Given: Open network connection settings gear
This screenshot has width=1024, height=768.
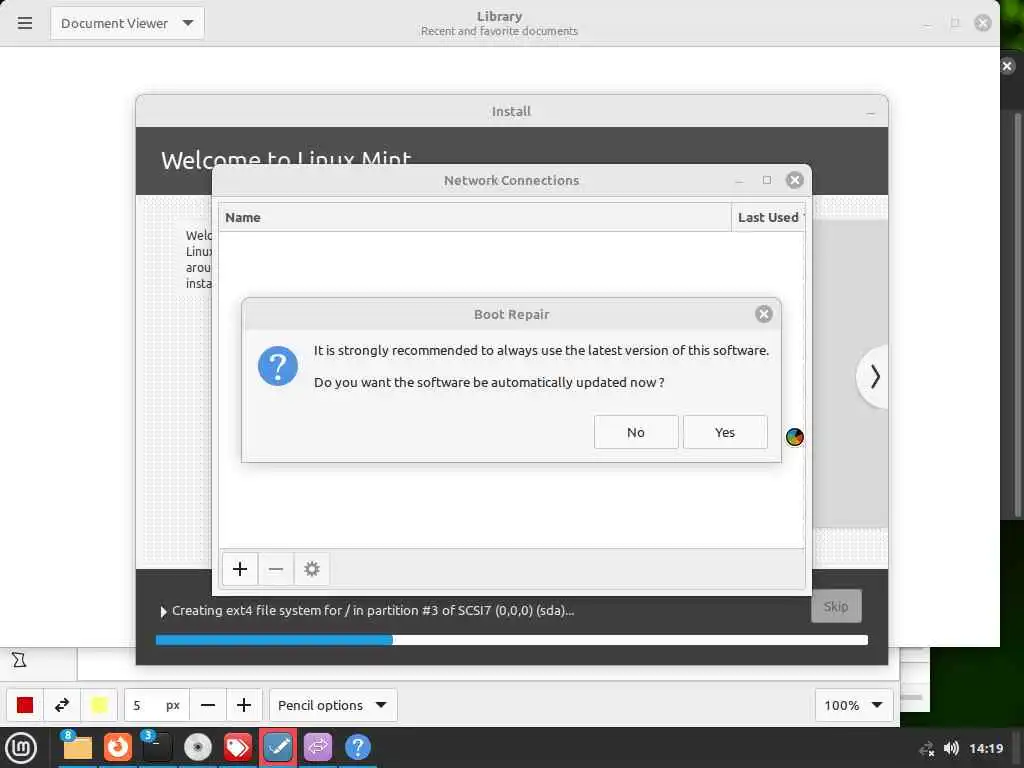Looking at the screenshot, I should point(312,569).
